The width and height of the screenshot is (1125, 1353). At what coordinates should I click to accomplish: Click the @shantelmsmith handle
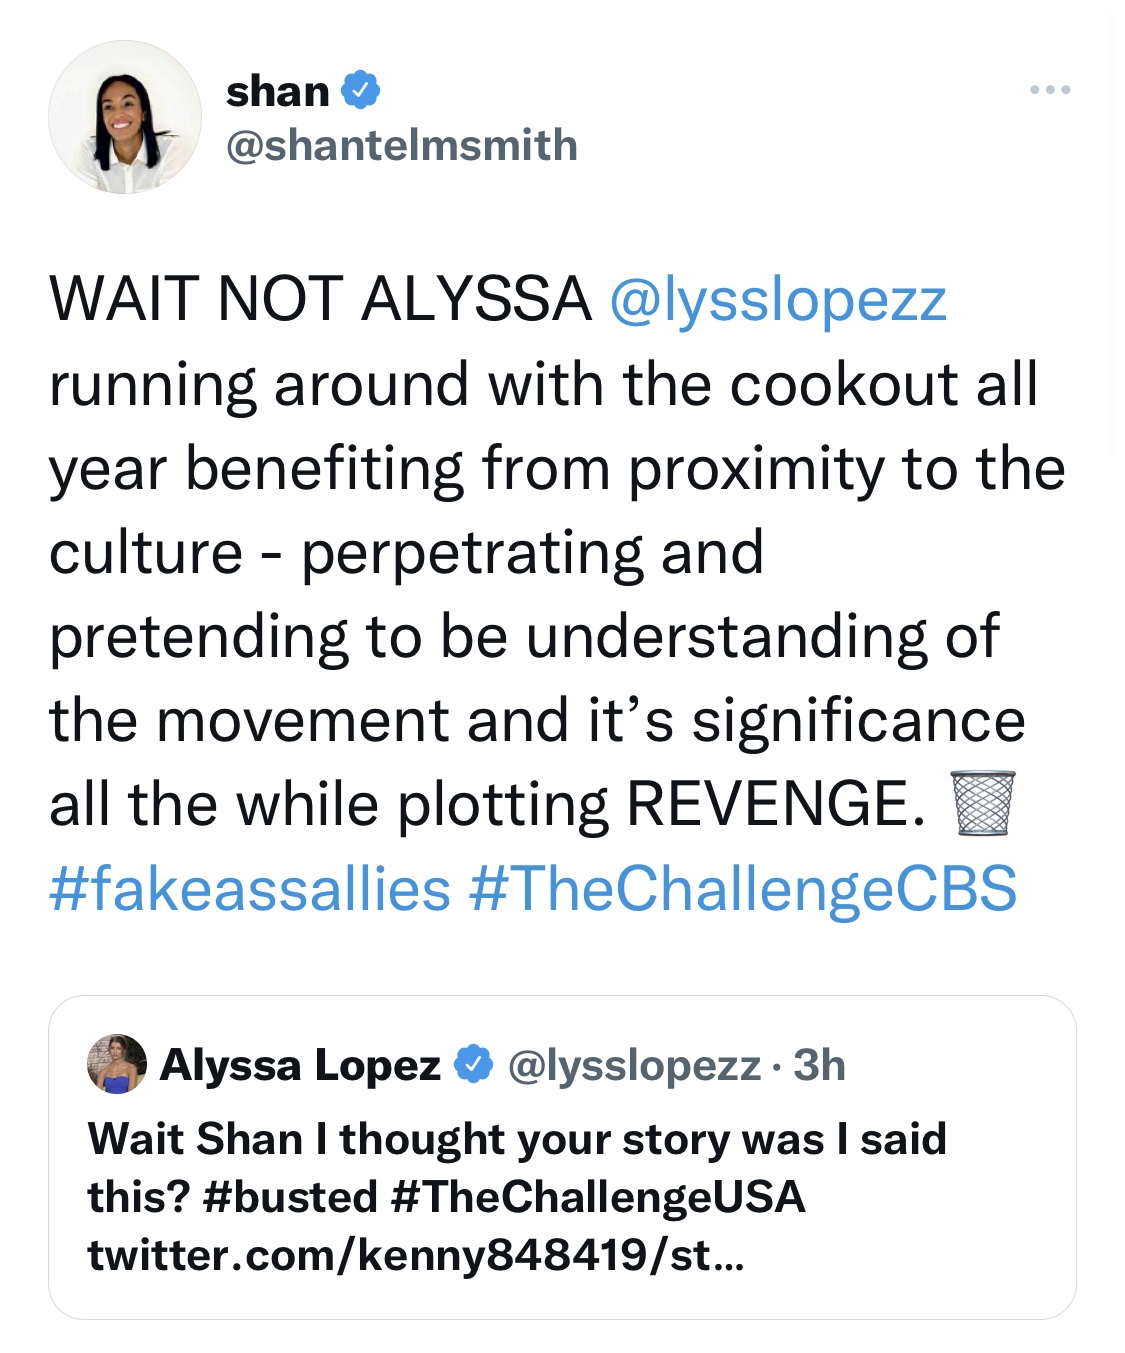coord(402,145)
